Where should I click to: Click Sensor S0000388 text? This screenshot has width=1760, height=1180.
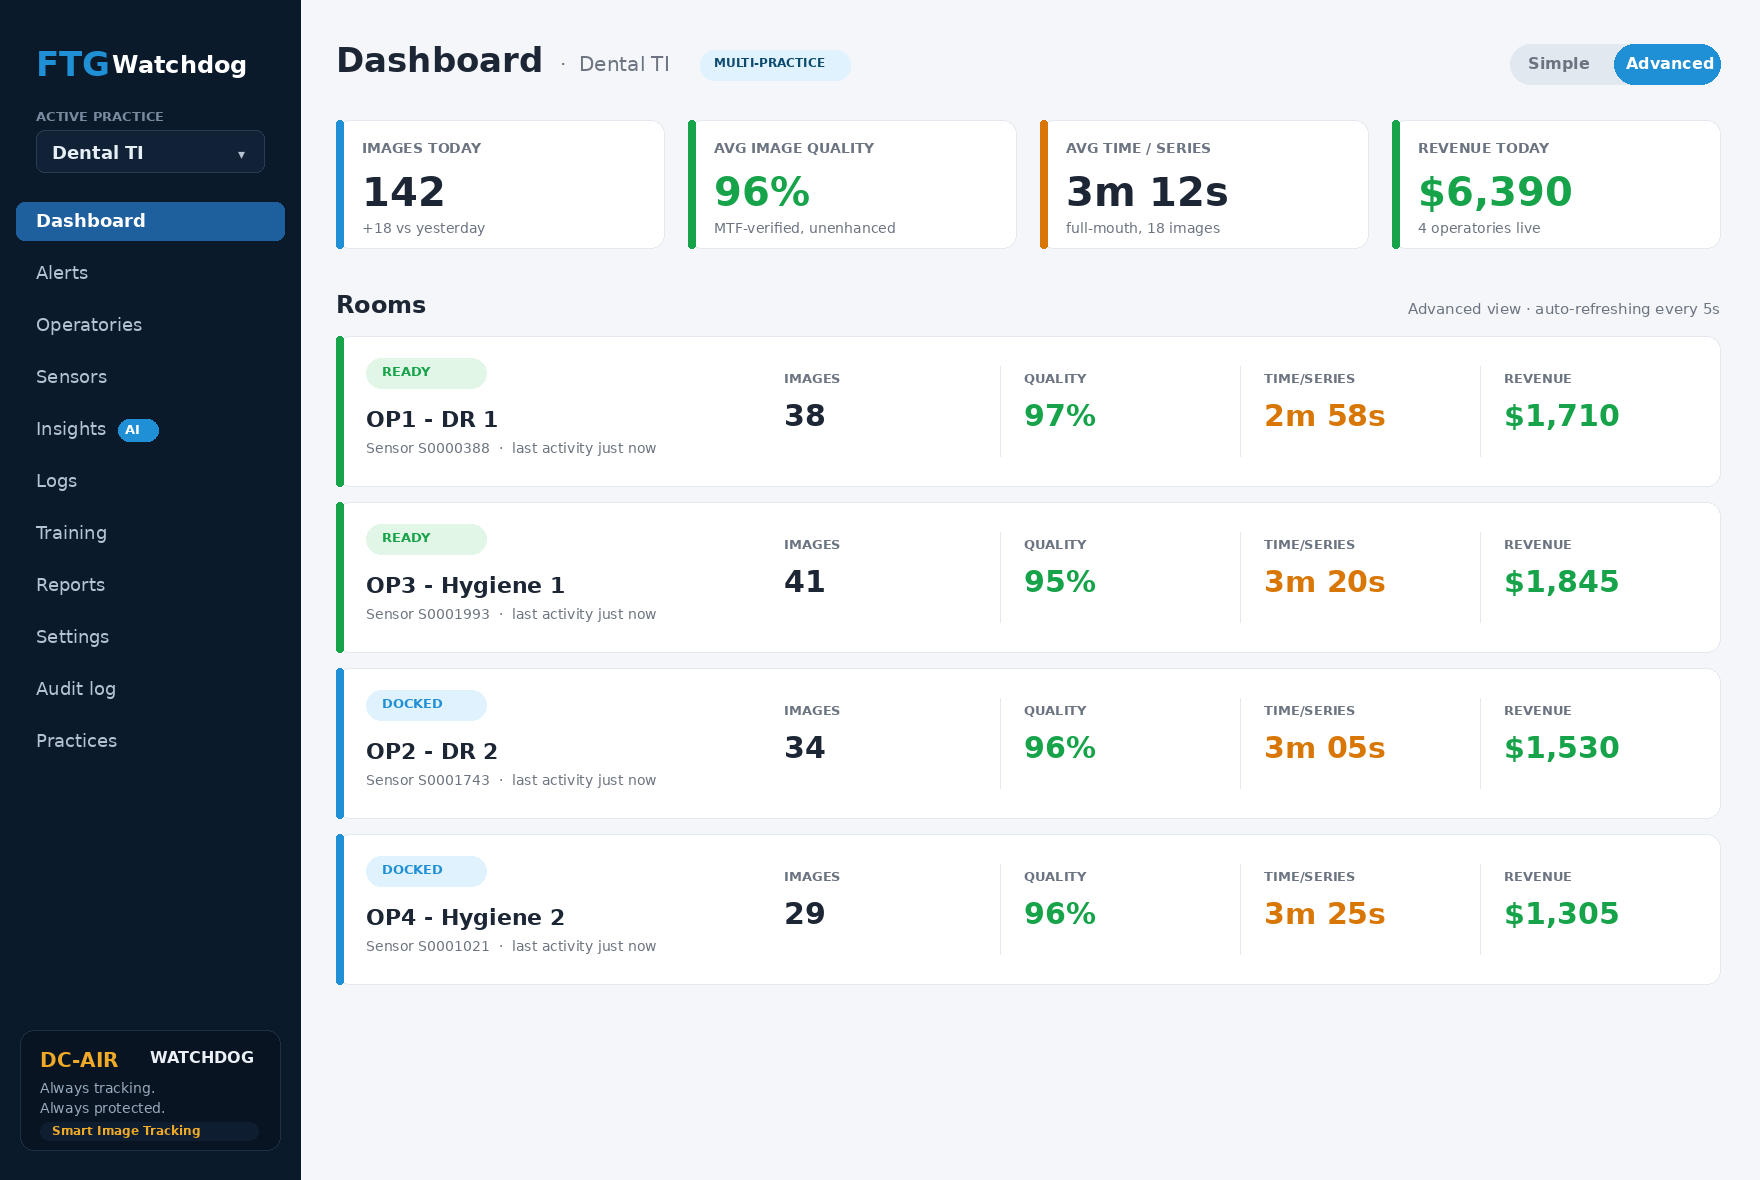point(428,448)
